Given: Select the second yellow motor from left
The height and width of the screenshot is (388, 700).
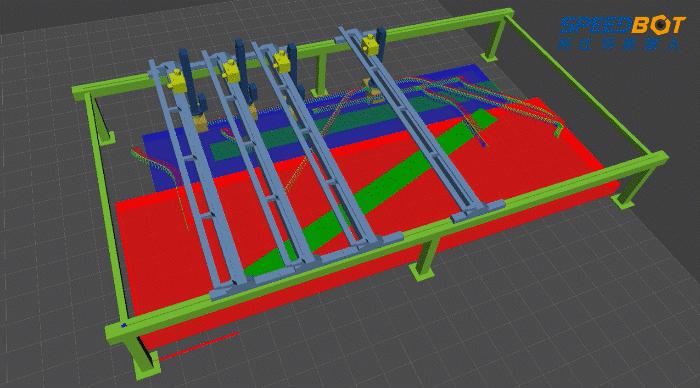Looking at the screenshot, I should pyautogui.click(x=231, y=71).
